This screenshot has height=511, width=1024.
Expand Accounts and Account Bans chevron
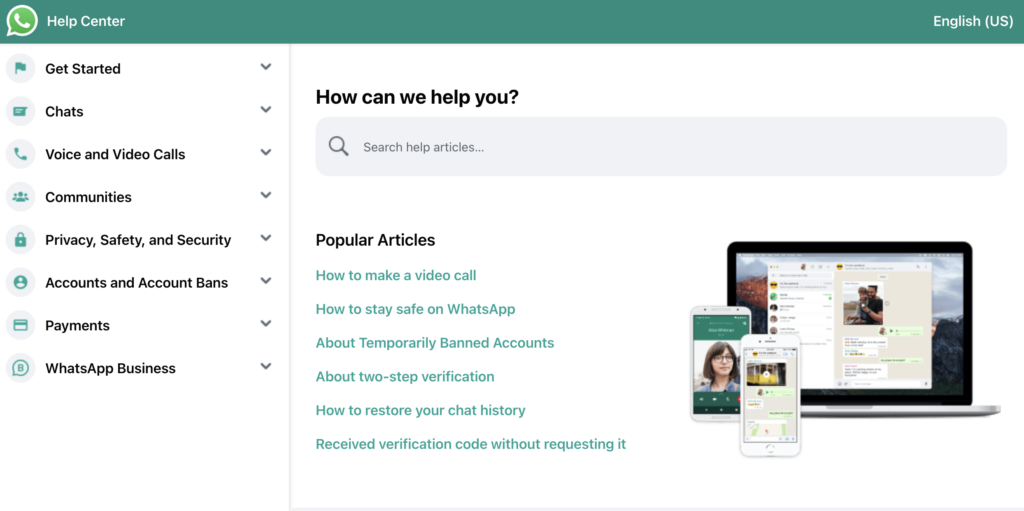tap(266, 280)
